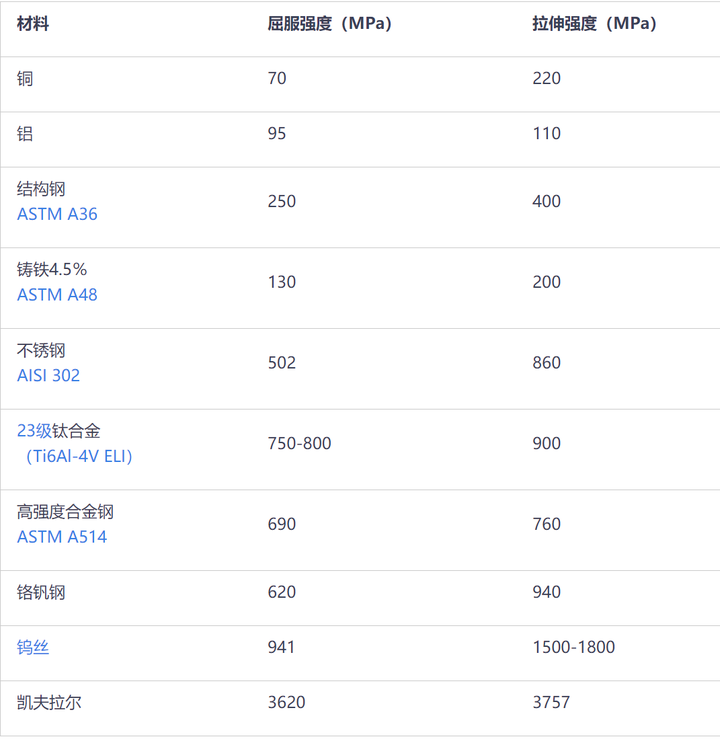
Task: Open the ASTM A514 link
Action: pos(62,537)
